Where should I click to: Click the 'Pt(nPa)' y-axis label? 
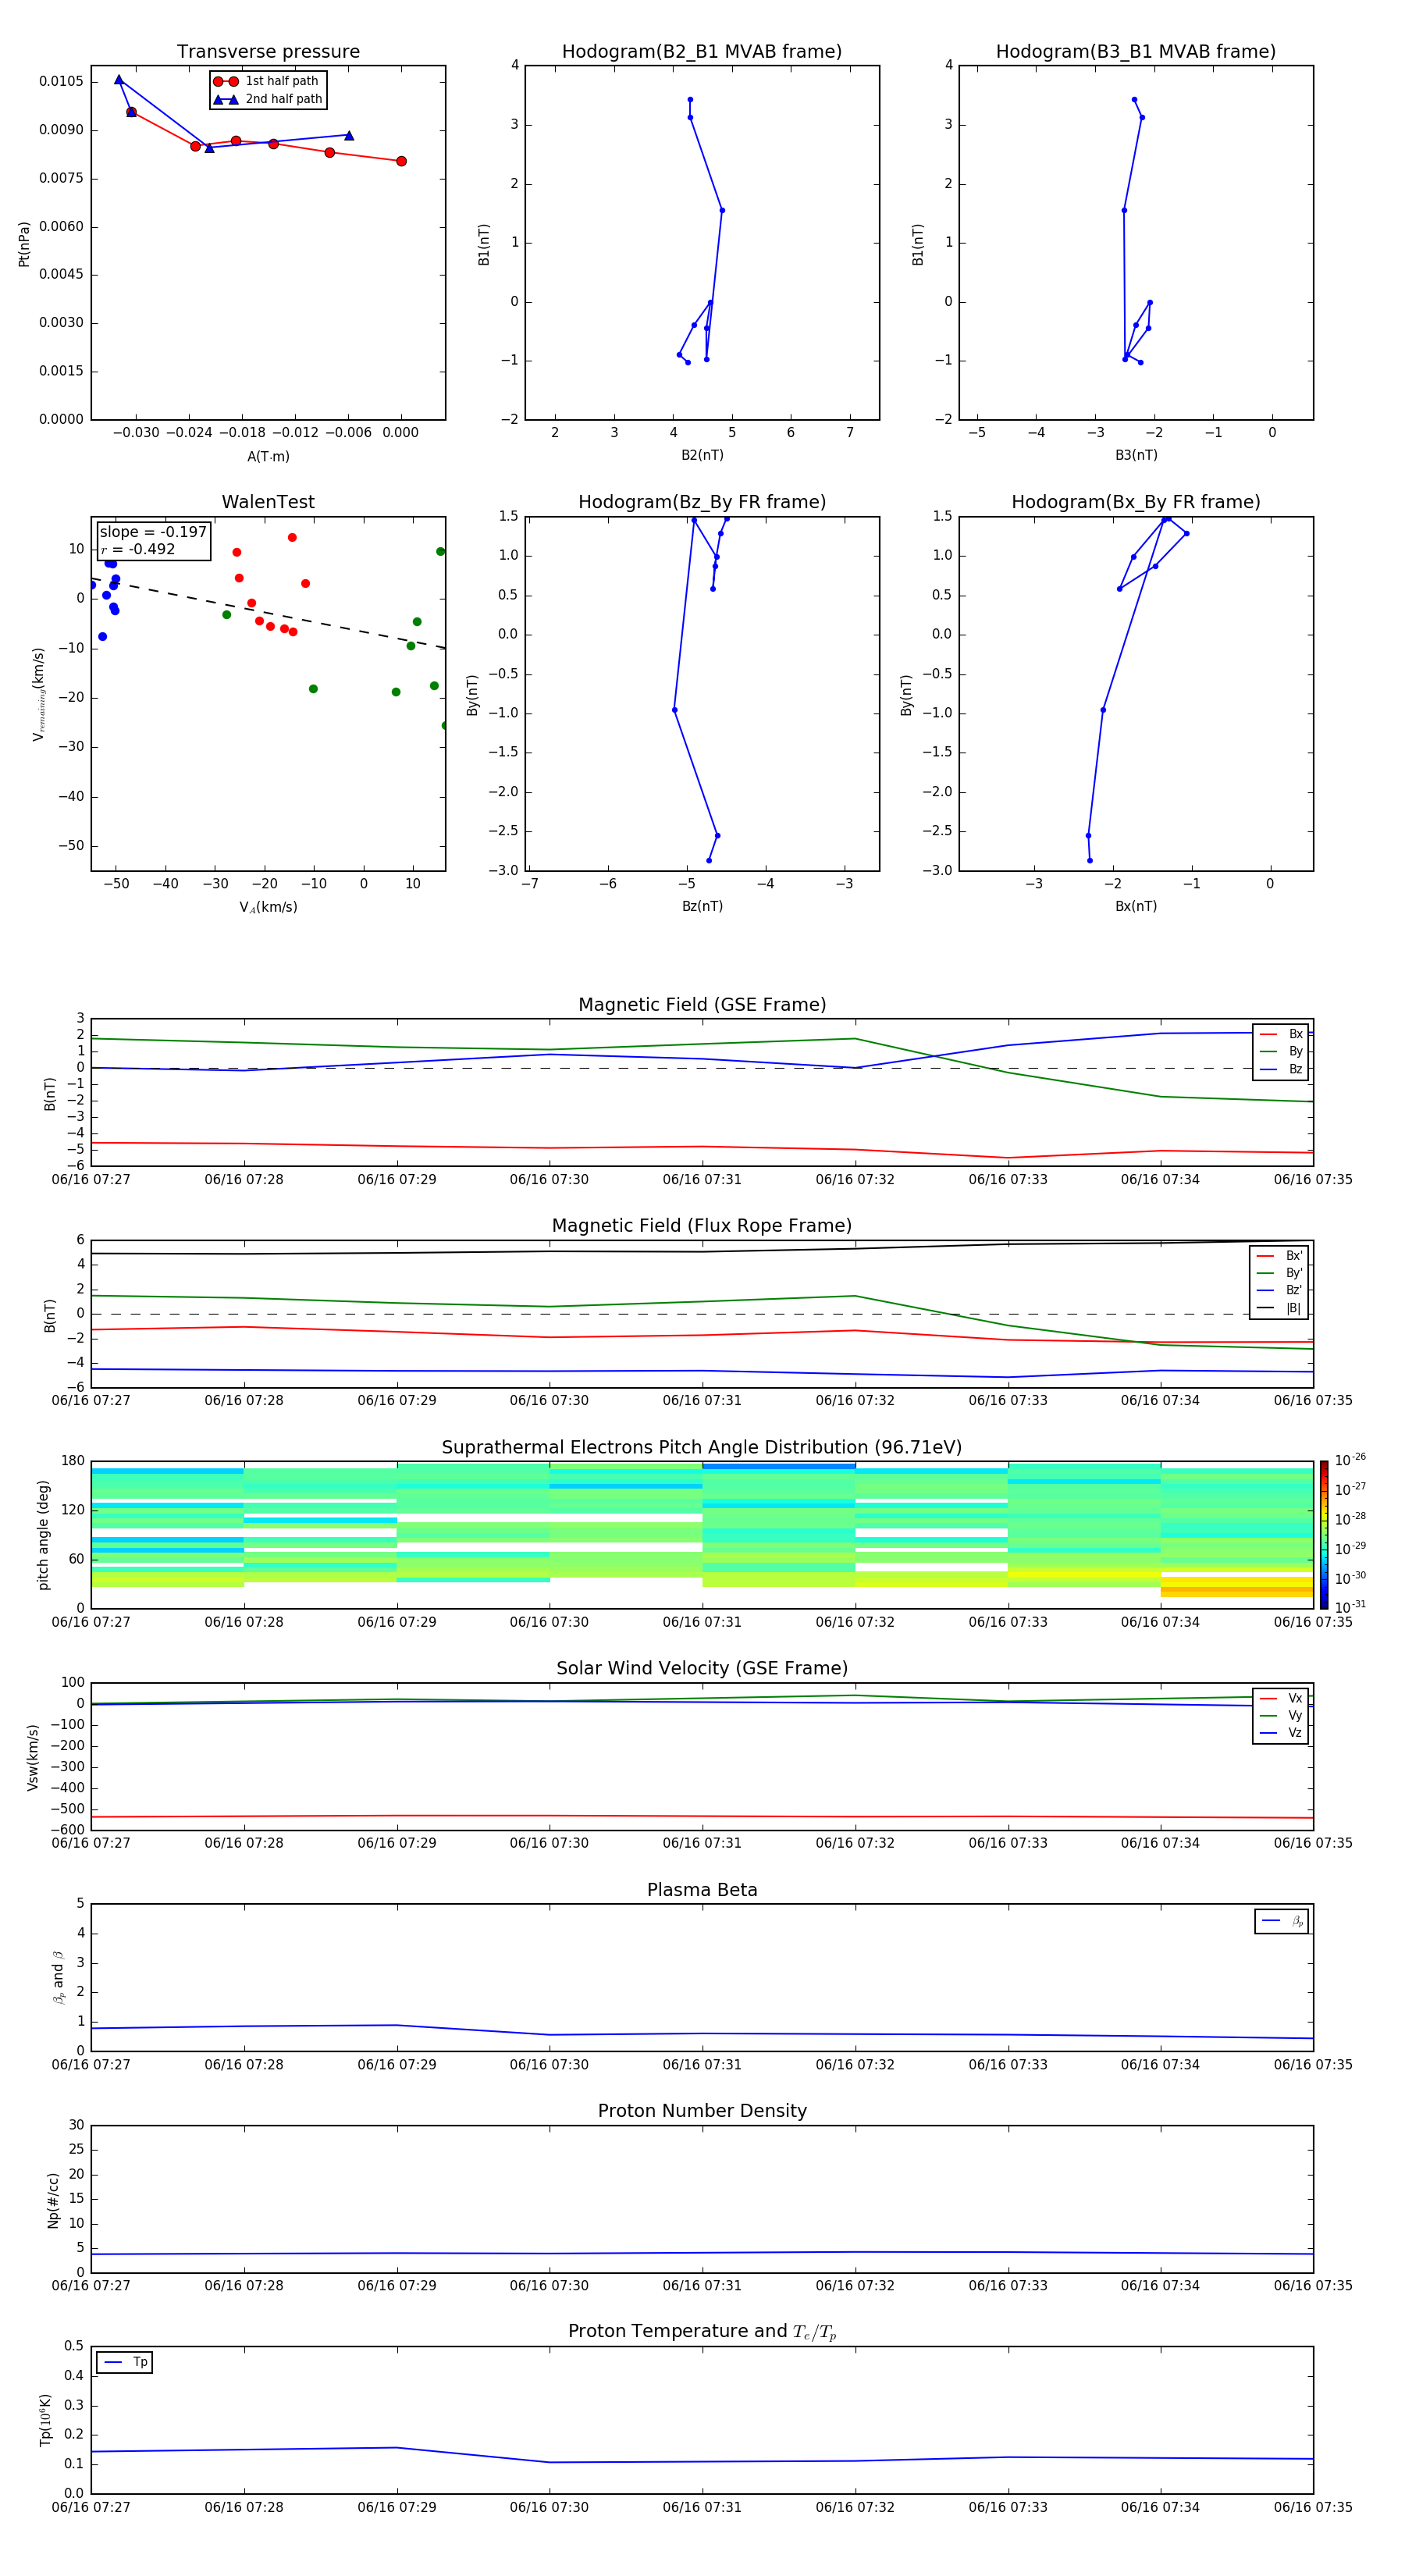point(24,244)
